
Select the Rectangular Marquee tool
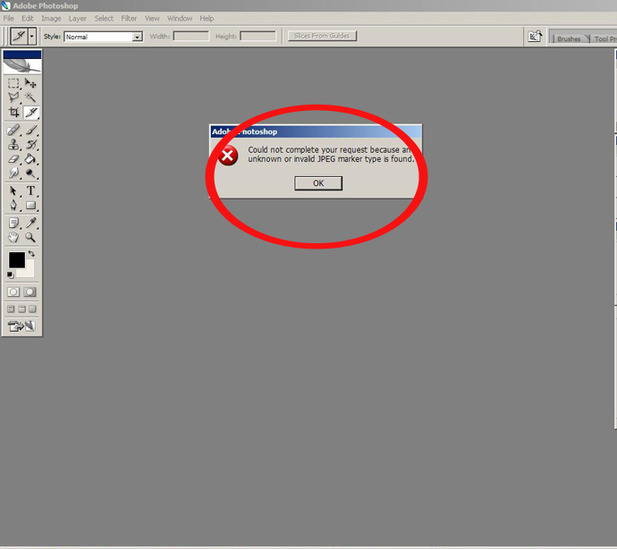point(14,83)
